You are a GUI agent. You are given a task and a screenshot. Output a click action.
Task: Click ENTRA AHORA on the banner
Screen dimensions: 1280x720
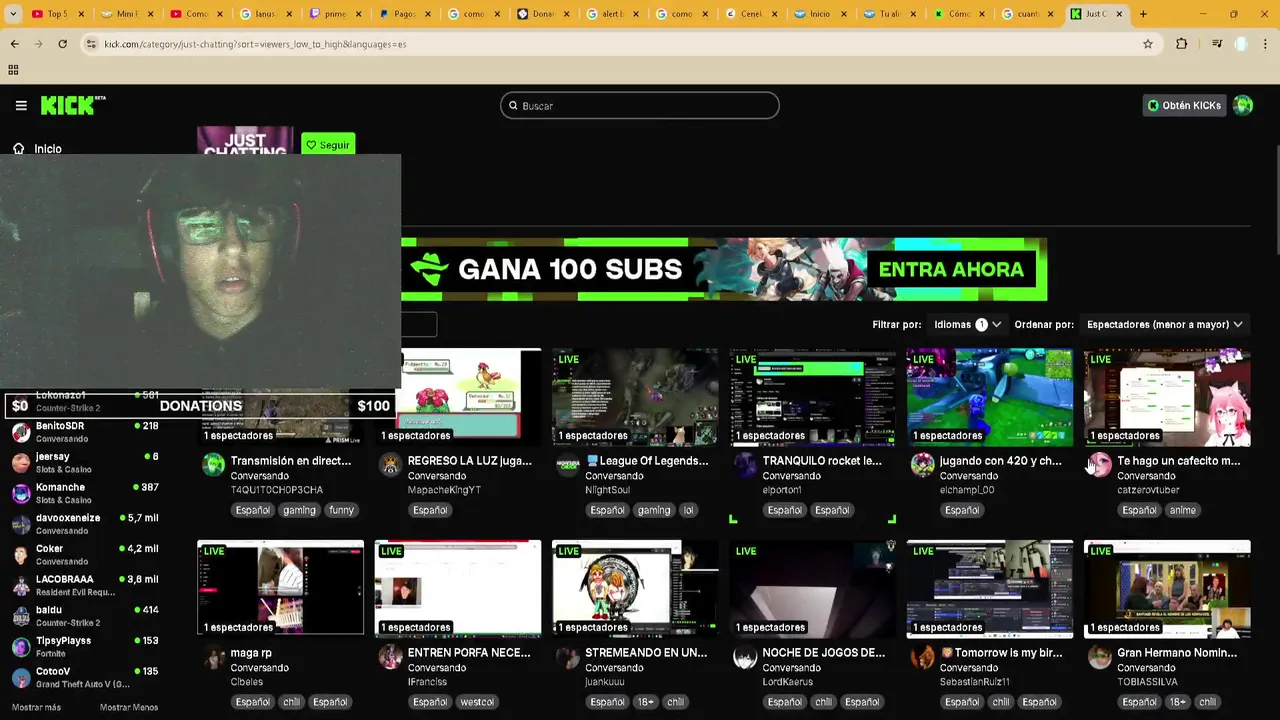[x=951, y=269]
